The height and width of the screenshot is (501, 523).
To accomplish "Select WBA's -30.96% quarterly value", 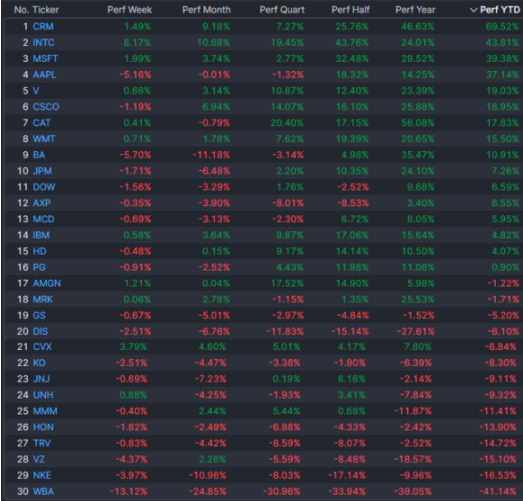I will point(282,491).
